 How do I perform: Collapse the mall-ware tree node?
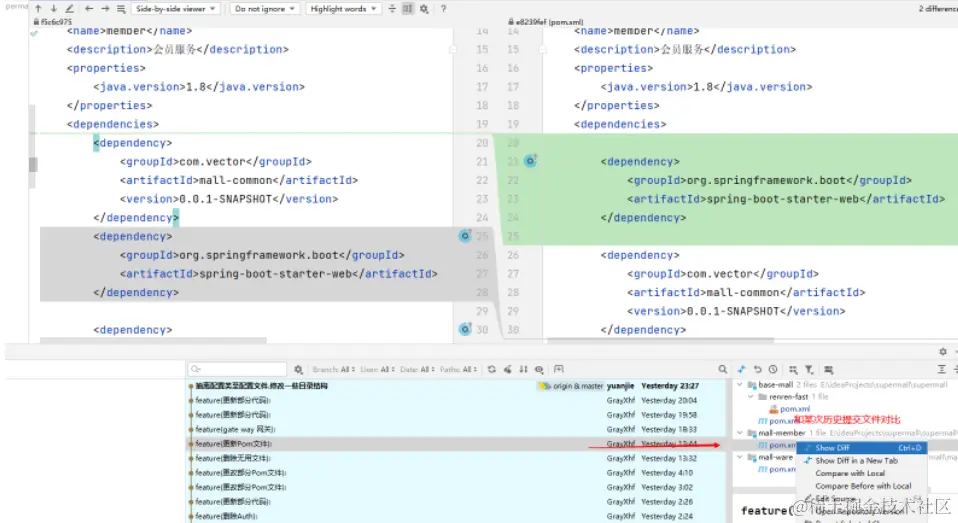tap(740, 457)
